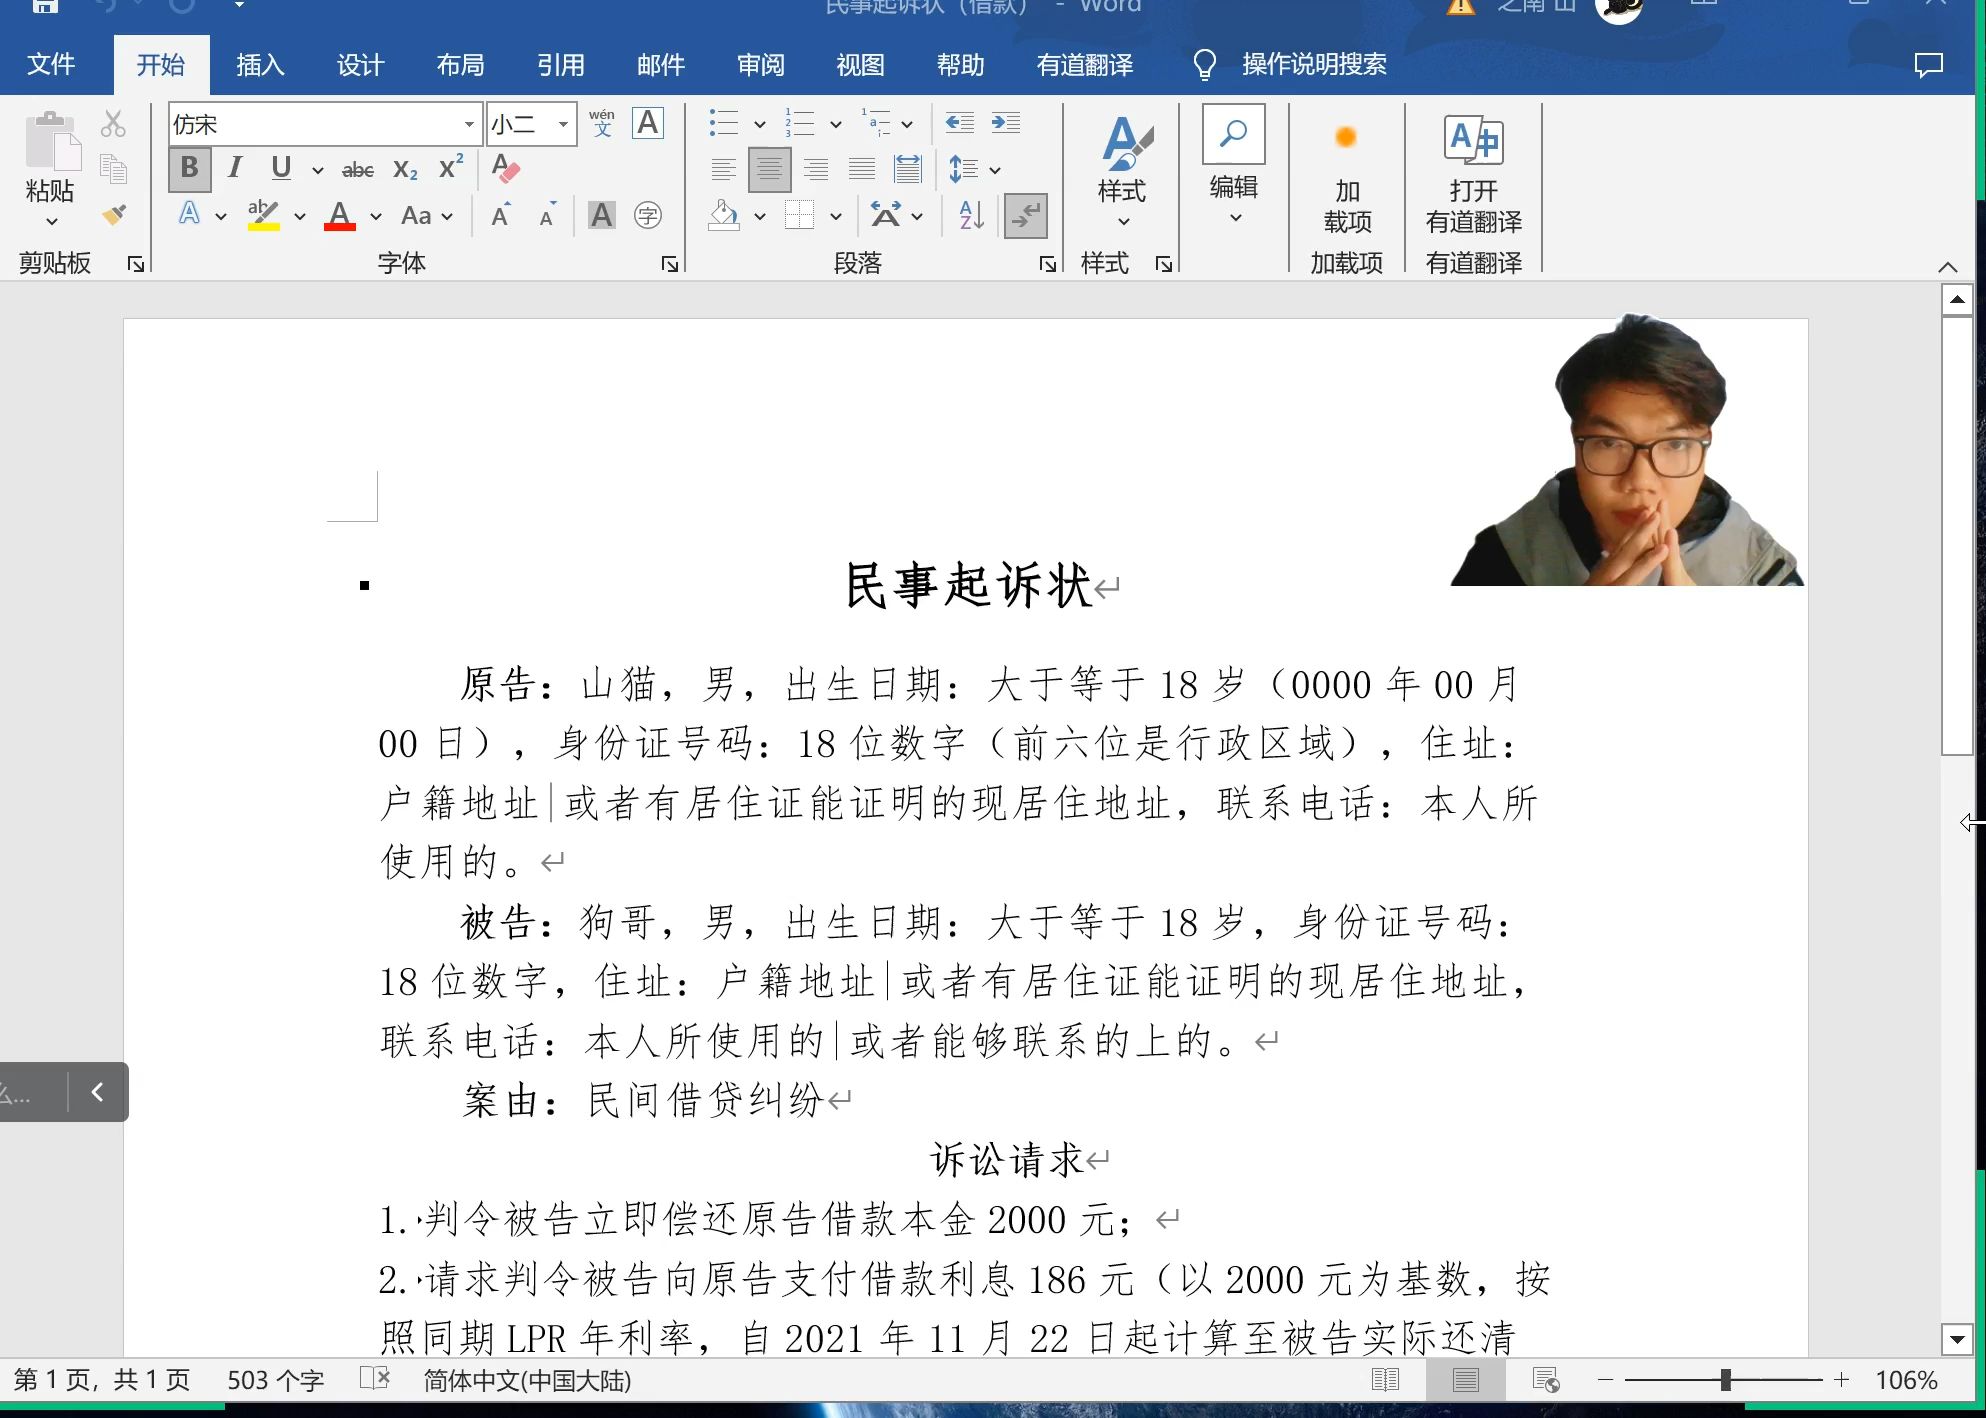Viewport: 1986px width, 1418px height.
Task: Open the phonetic guide (wén) tool
Action: (602, 123)
